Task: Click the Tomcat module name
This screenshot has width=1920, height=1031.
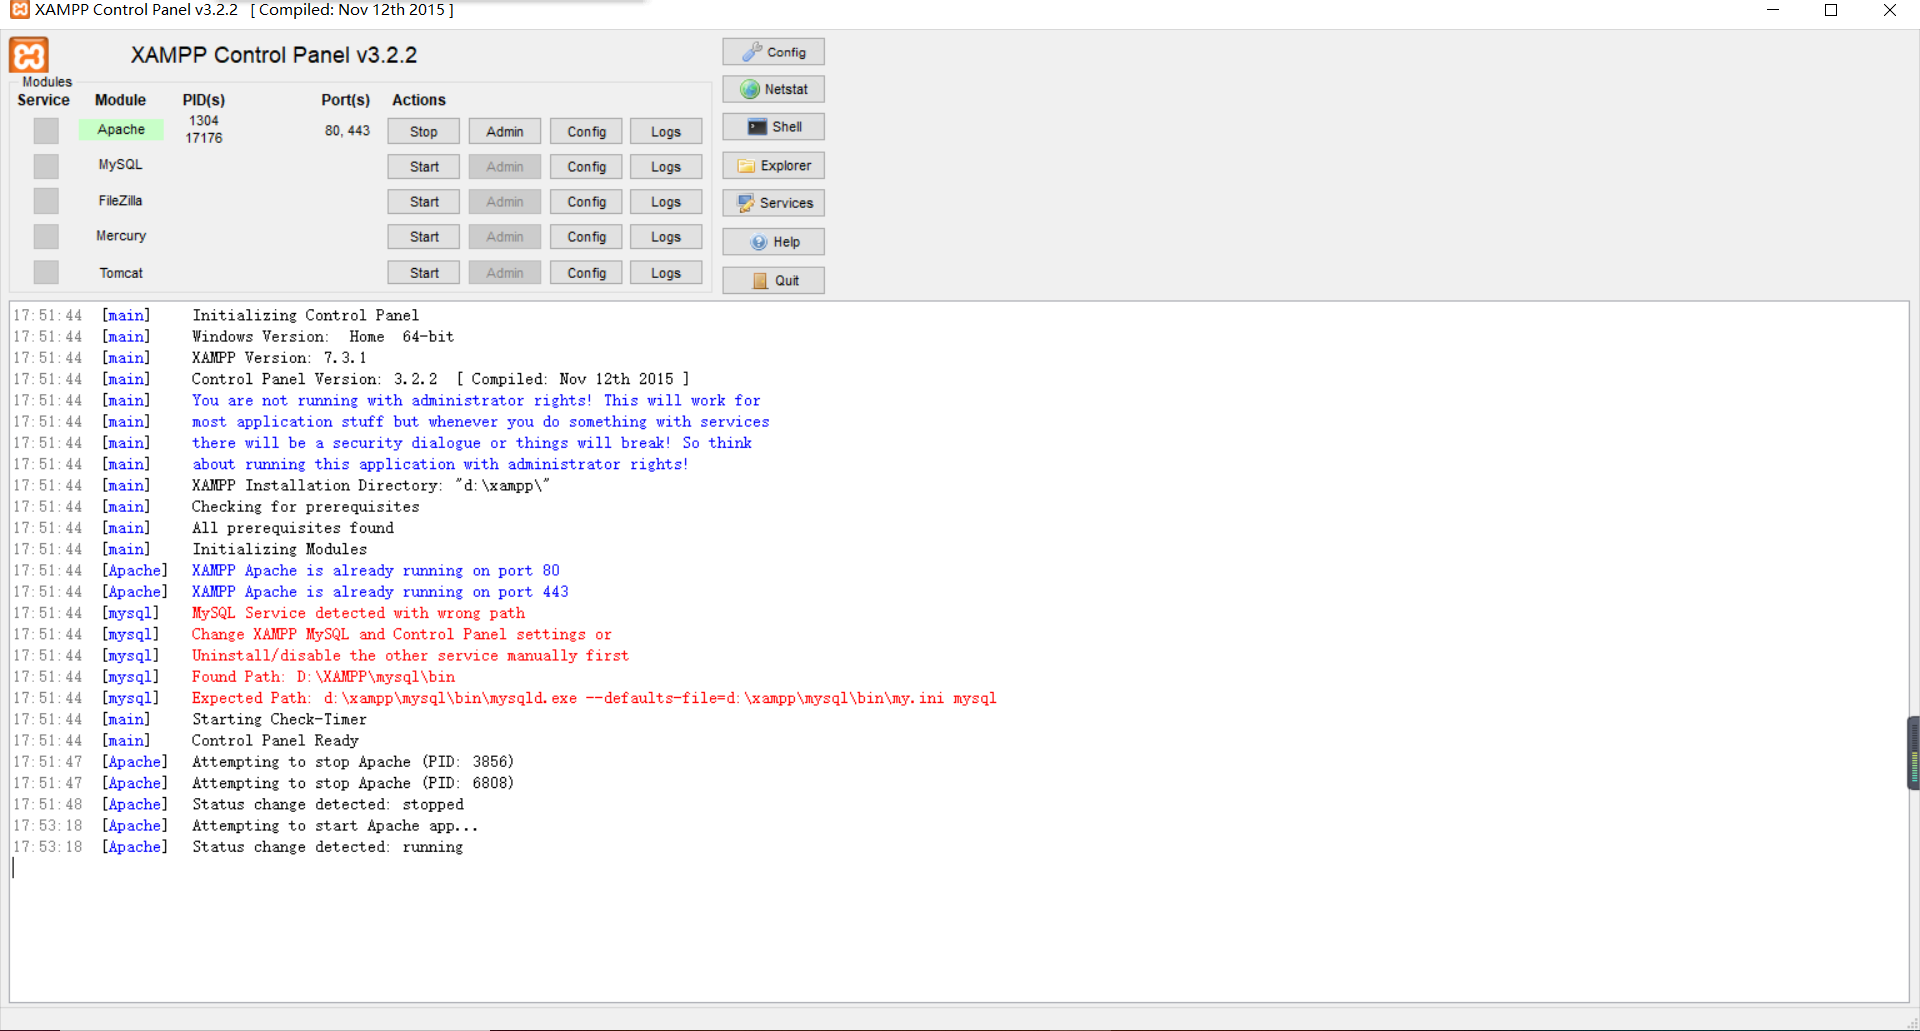Action: pos(121,273)
